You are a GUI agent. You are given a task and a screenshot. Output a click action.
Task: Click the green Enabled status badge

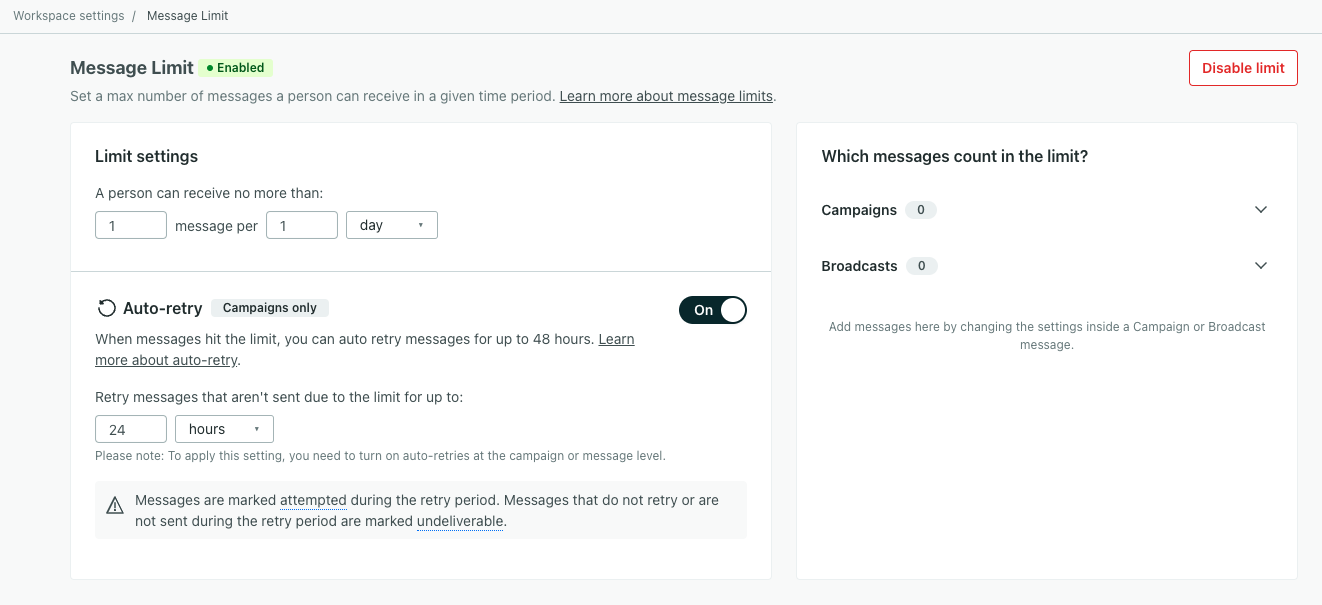point(236,68)
